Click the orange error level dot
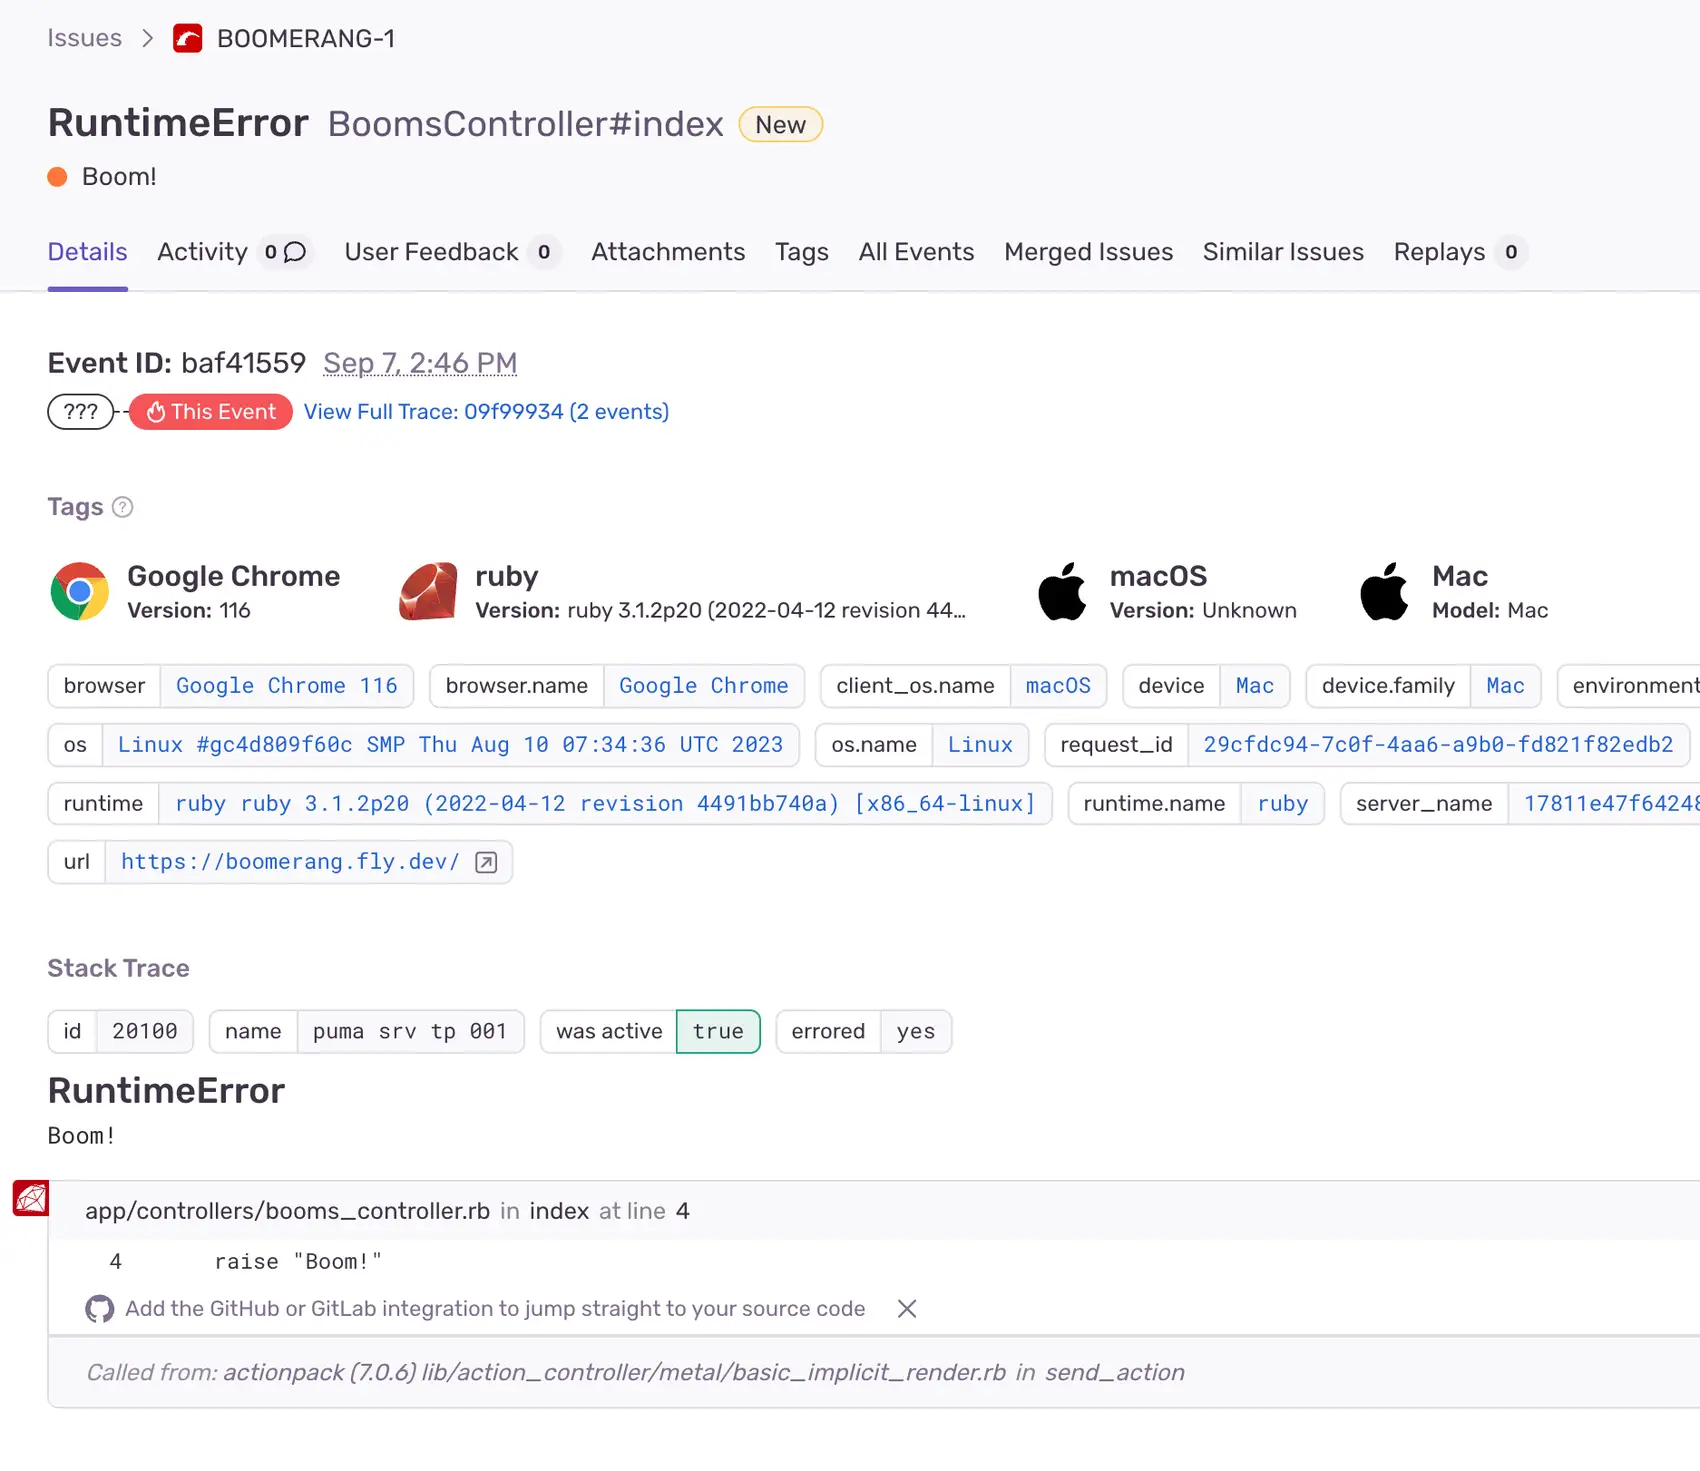The image size is (1700, 1471). click(x=58, y=177)
